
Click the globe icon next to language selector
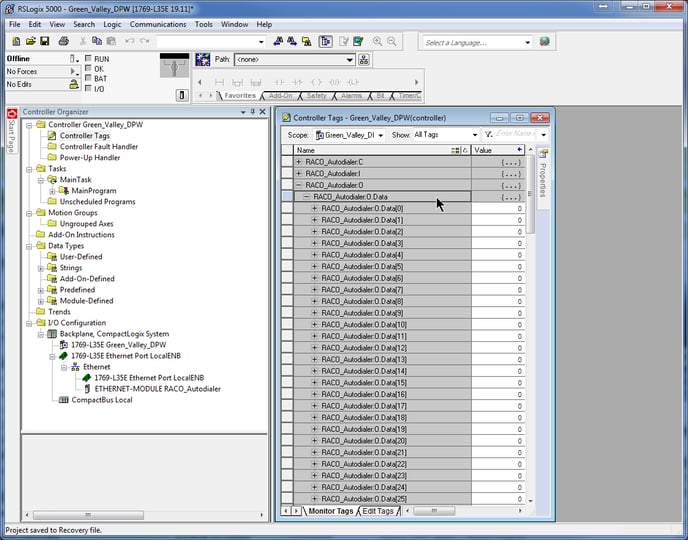click(545, 42)
